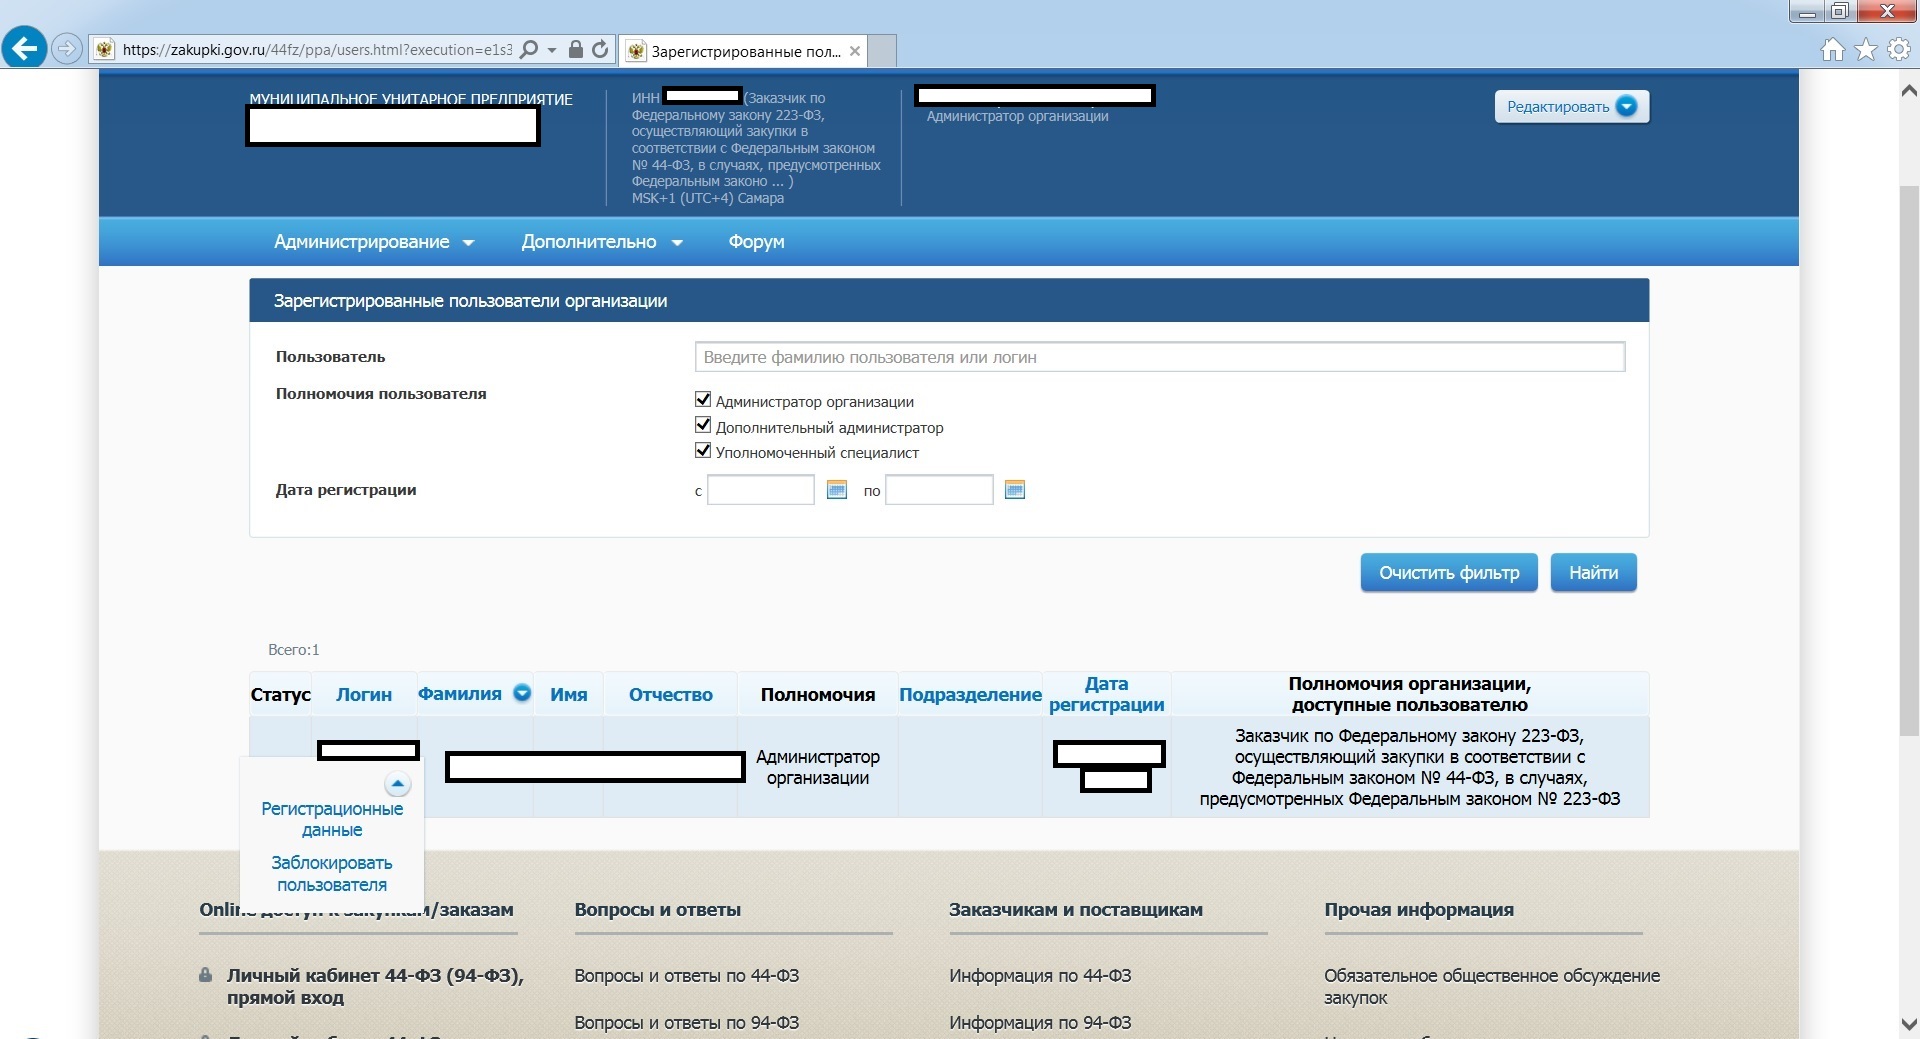Open the Форум menu item
Viewport: 1920px width, 1039px height.
coord(756,242)
